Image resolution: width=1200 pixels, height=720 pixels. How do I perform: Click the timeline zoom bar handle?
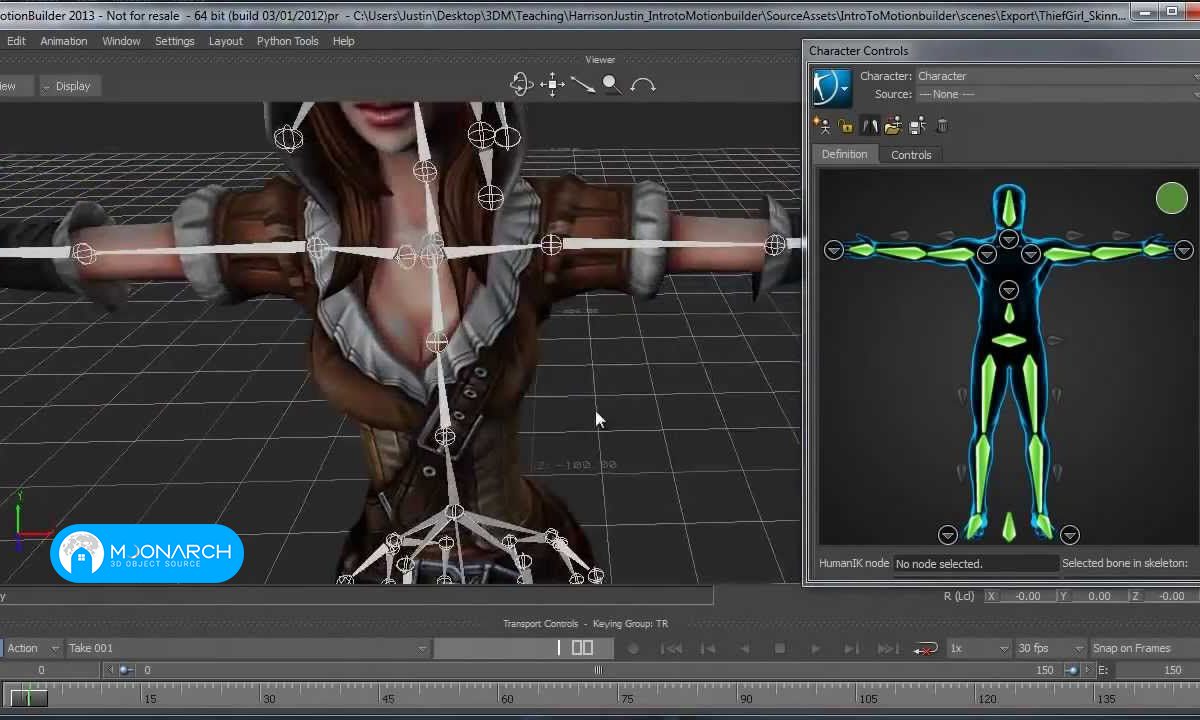point(599,670)
